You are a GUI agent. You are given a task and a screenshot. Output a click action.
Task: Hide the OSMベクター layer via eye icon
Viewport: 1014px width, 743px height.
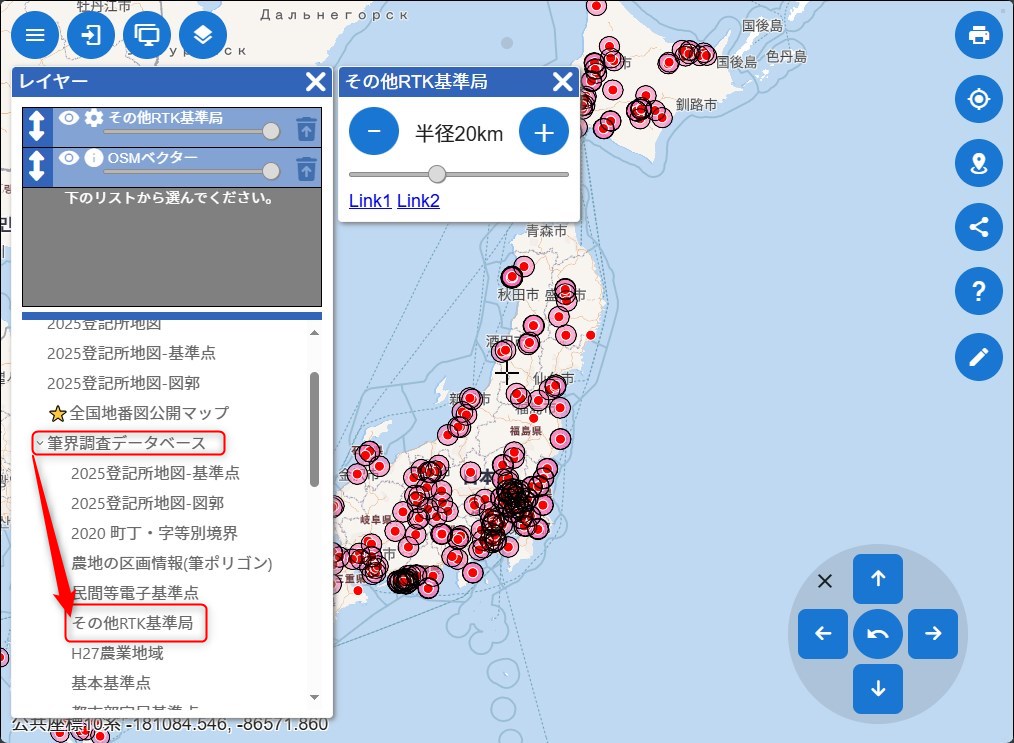click(x=68, y=158)
